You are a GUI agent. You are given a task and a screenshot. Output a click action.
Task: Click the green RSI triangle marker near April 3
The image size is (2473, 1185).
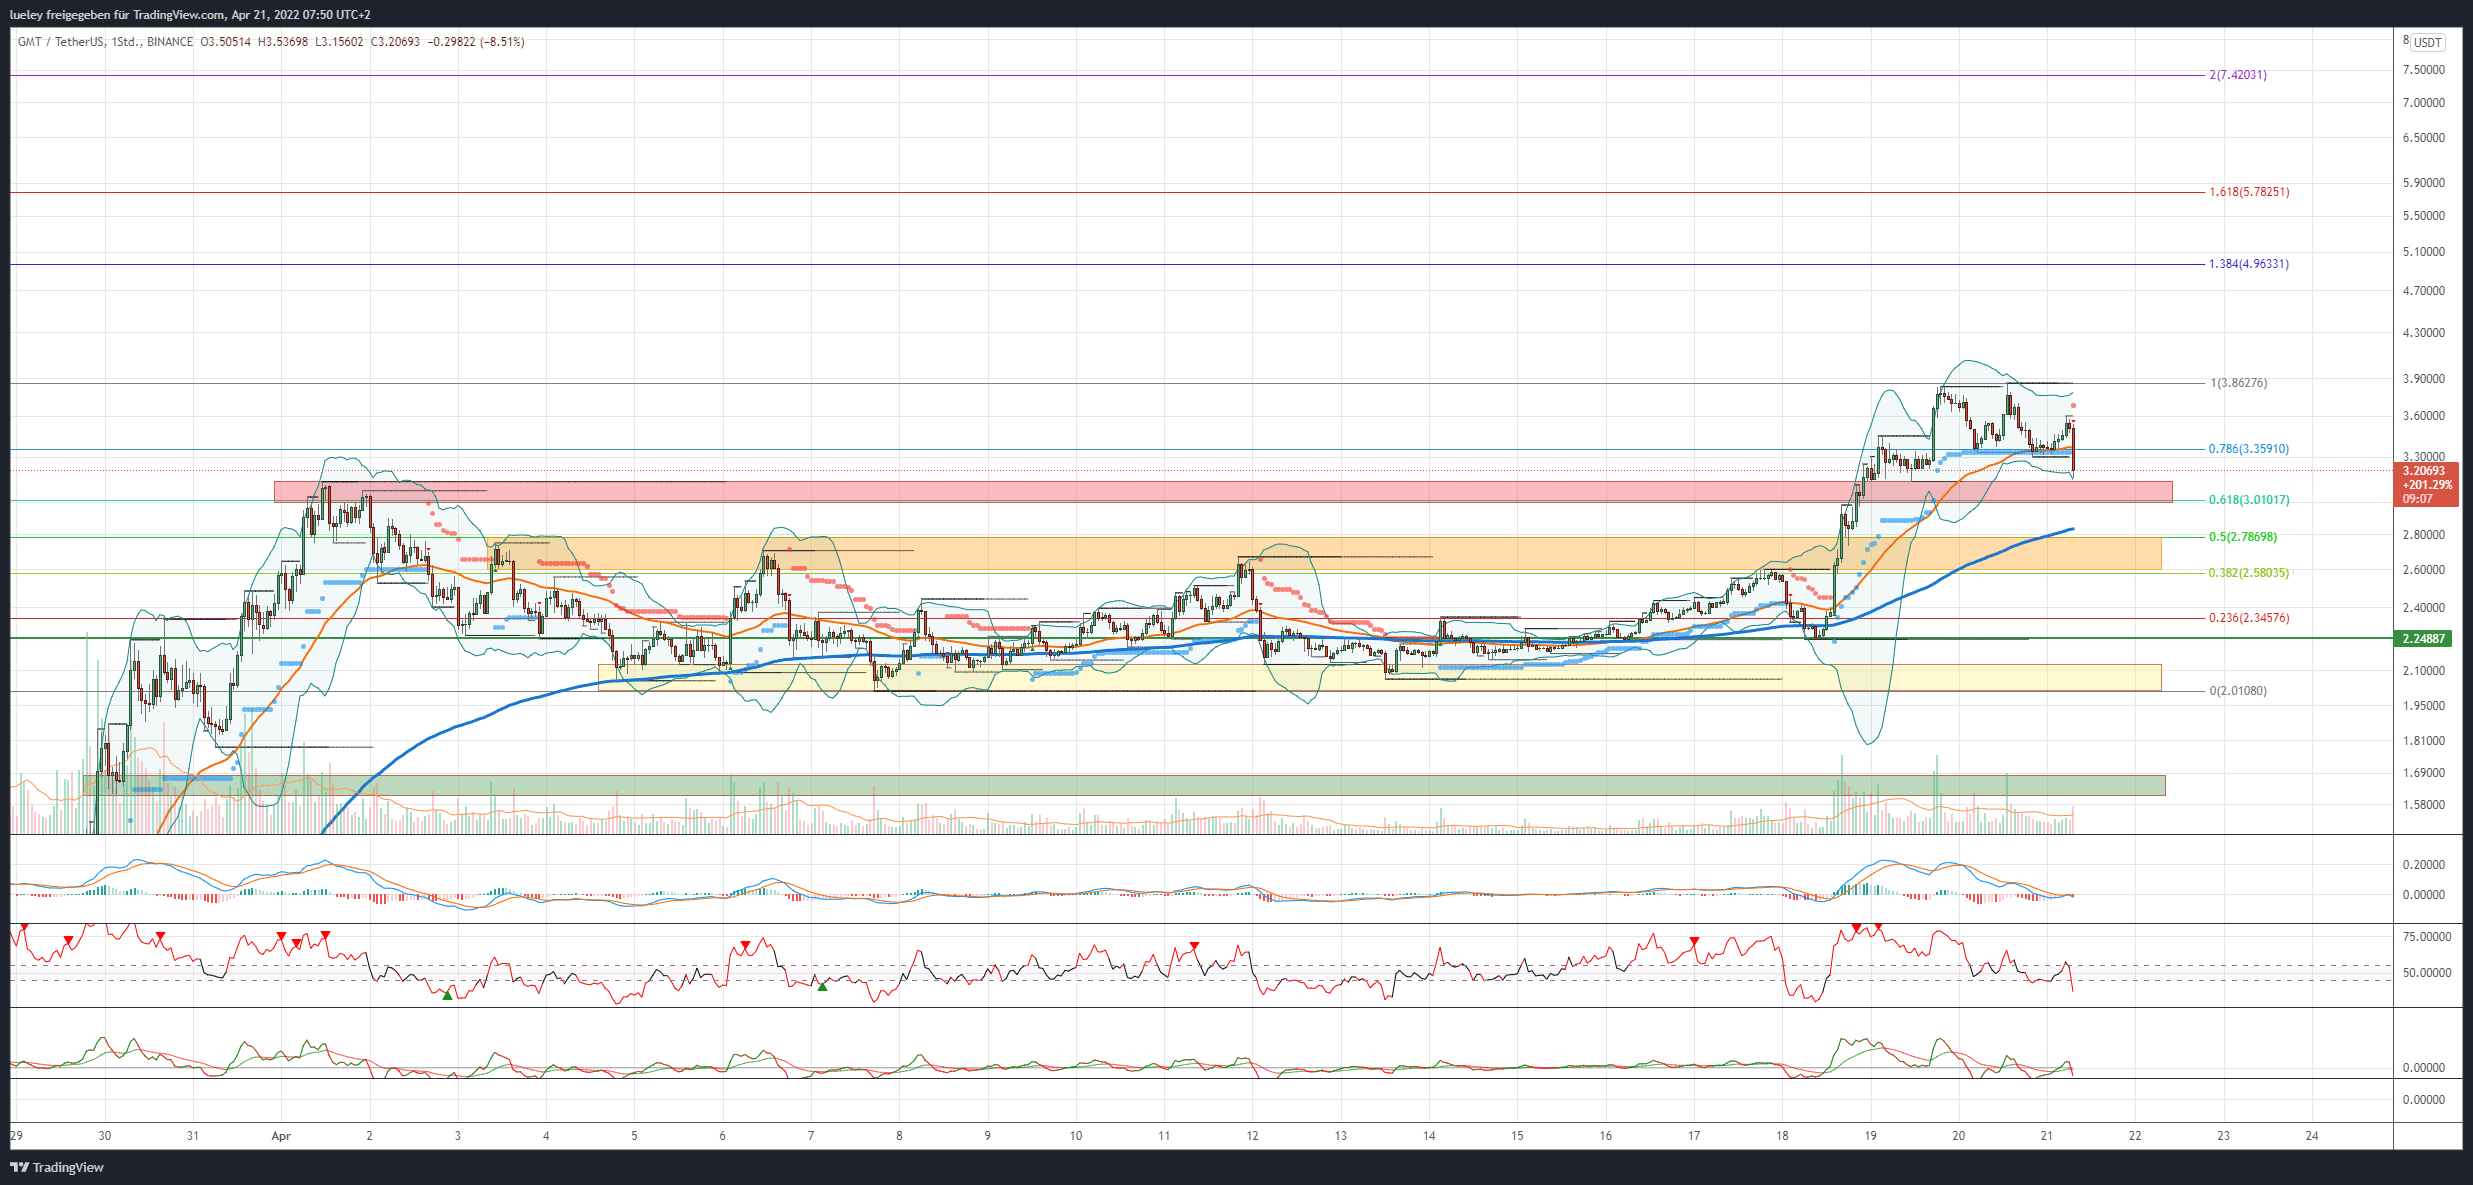(x=448, y=995)
